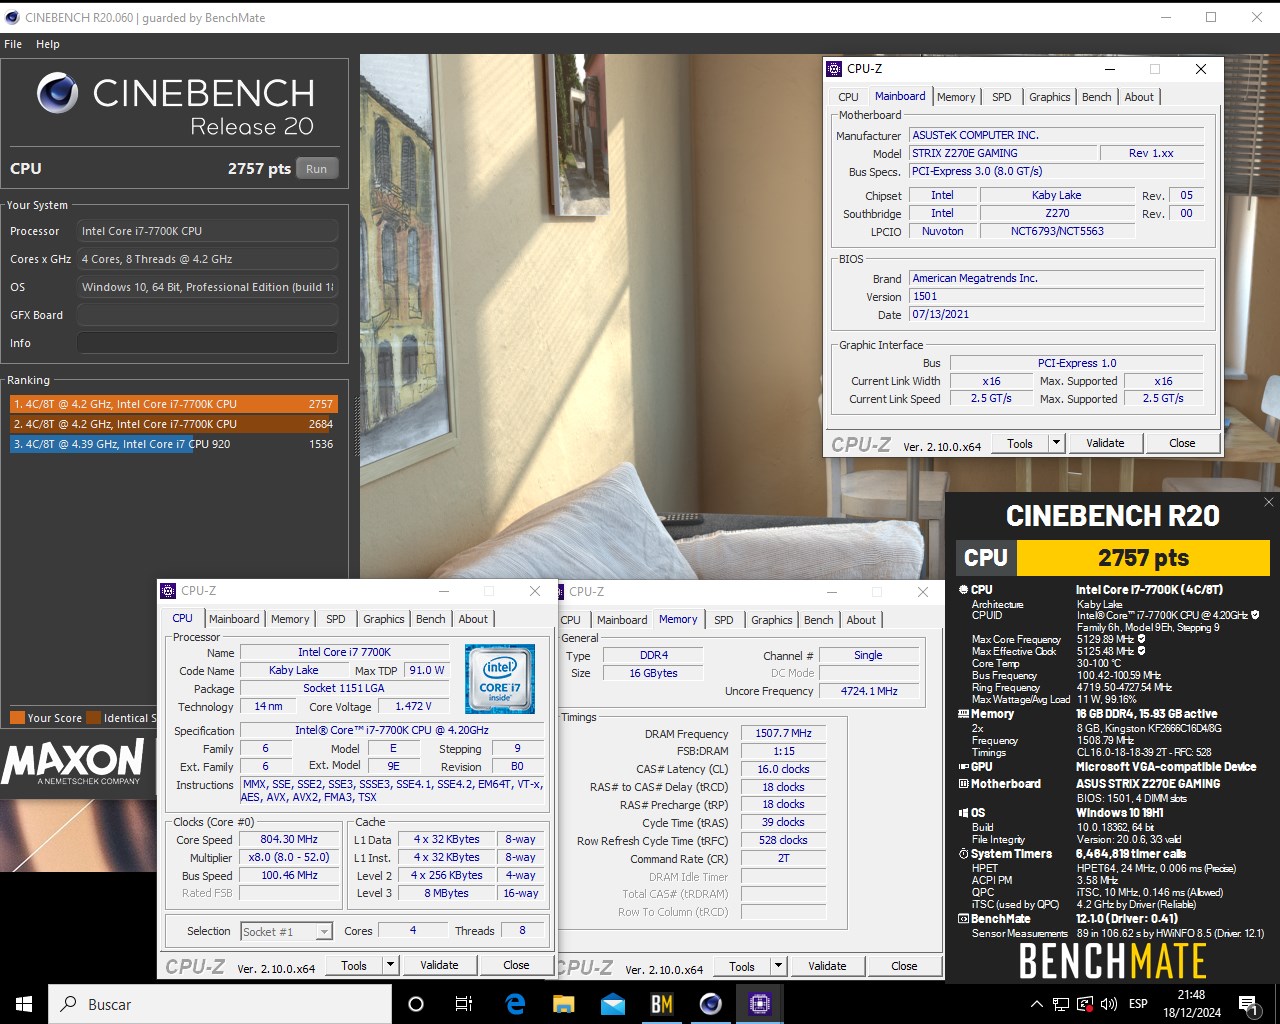The image size is (1280, 1024).
Task: Open SPD tab in bottom-left CPU-Z window
Action: (336, 619)
